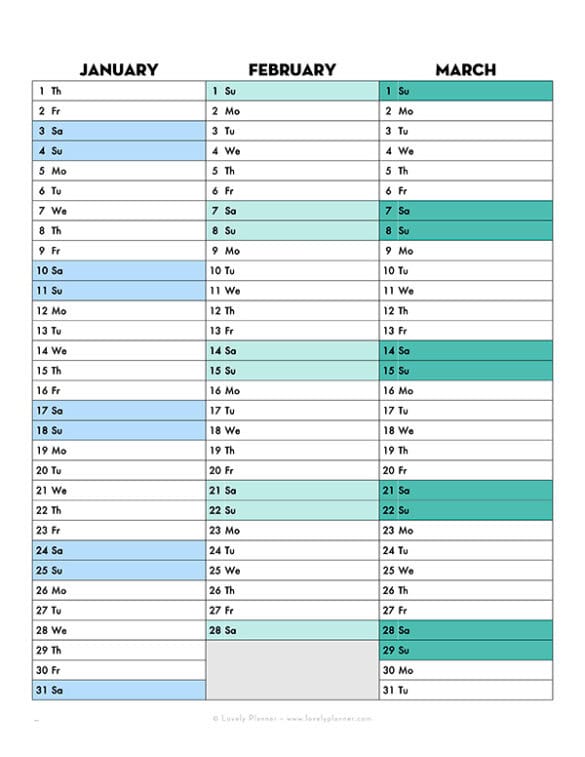The width and height of the screenshot is (585, 757).
Task: Click the MARCH month heading
Action: point(466,70)
